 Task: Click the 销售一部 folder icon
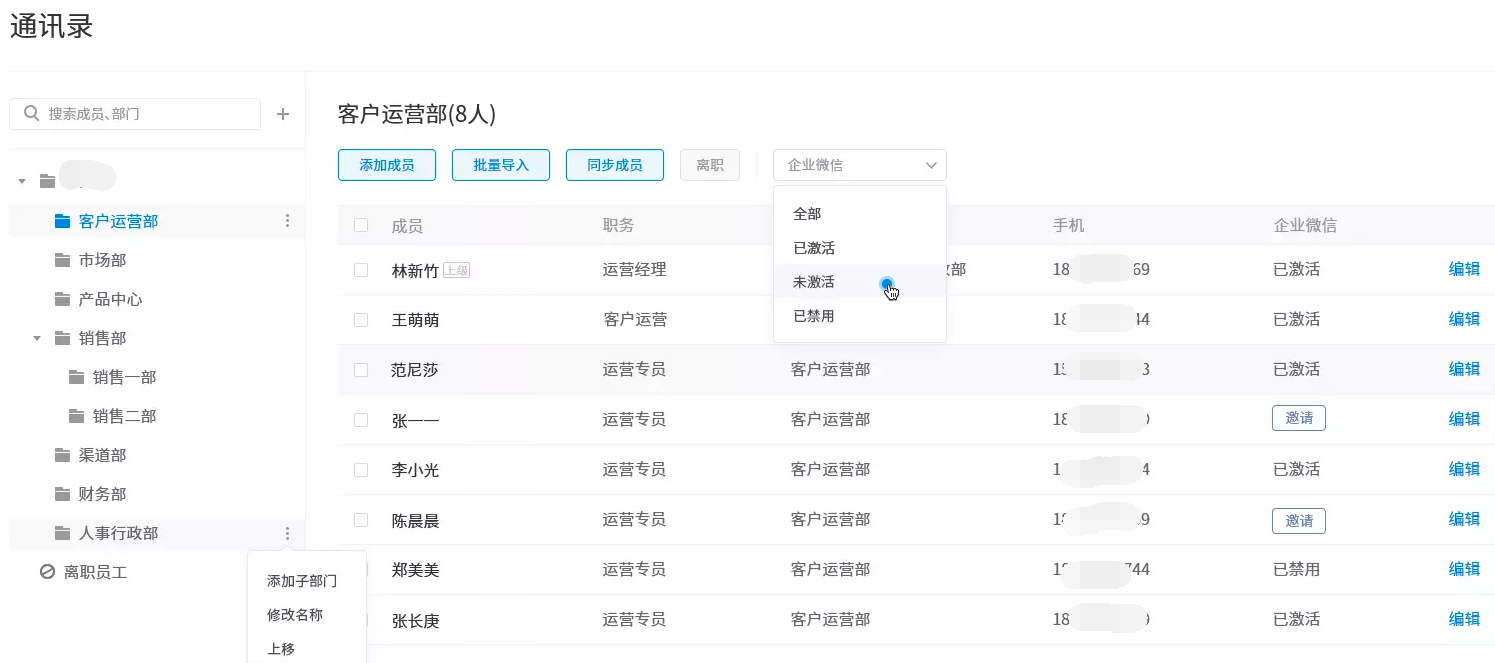pyautogui.click(x=76, y=377)
